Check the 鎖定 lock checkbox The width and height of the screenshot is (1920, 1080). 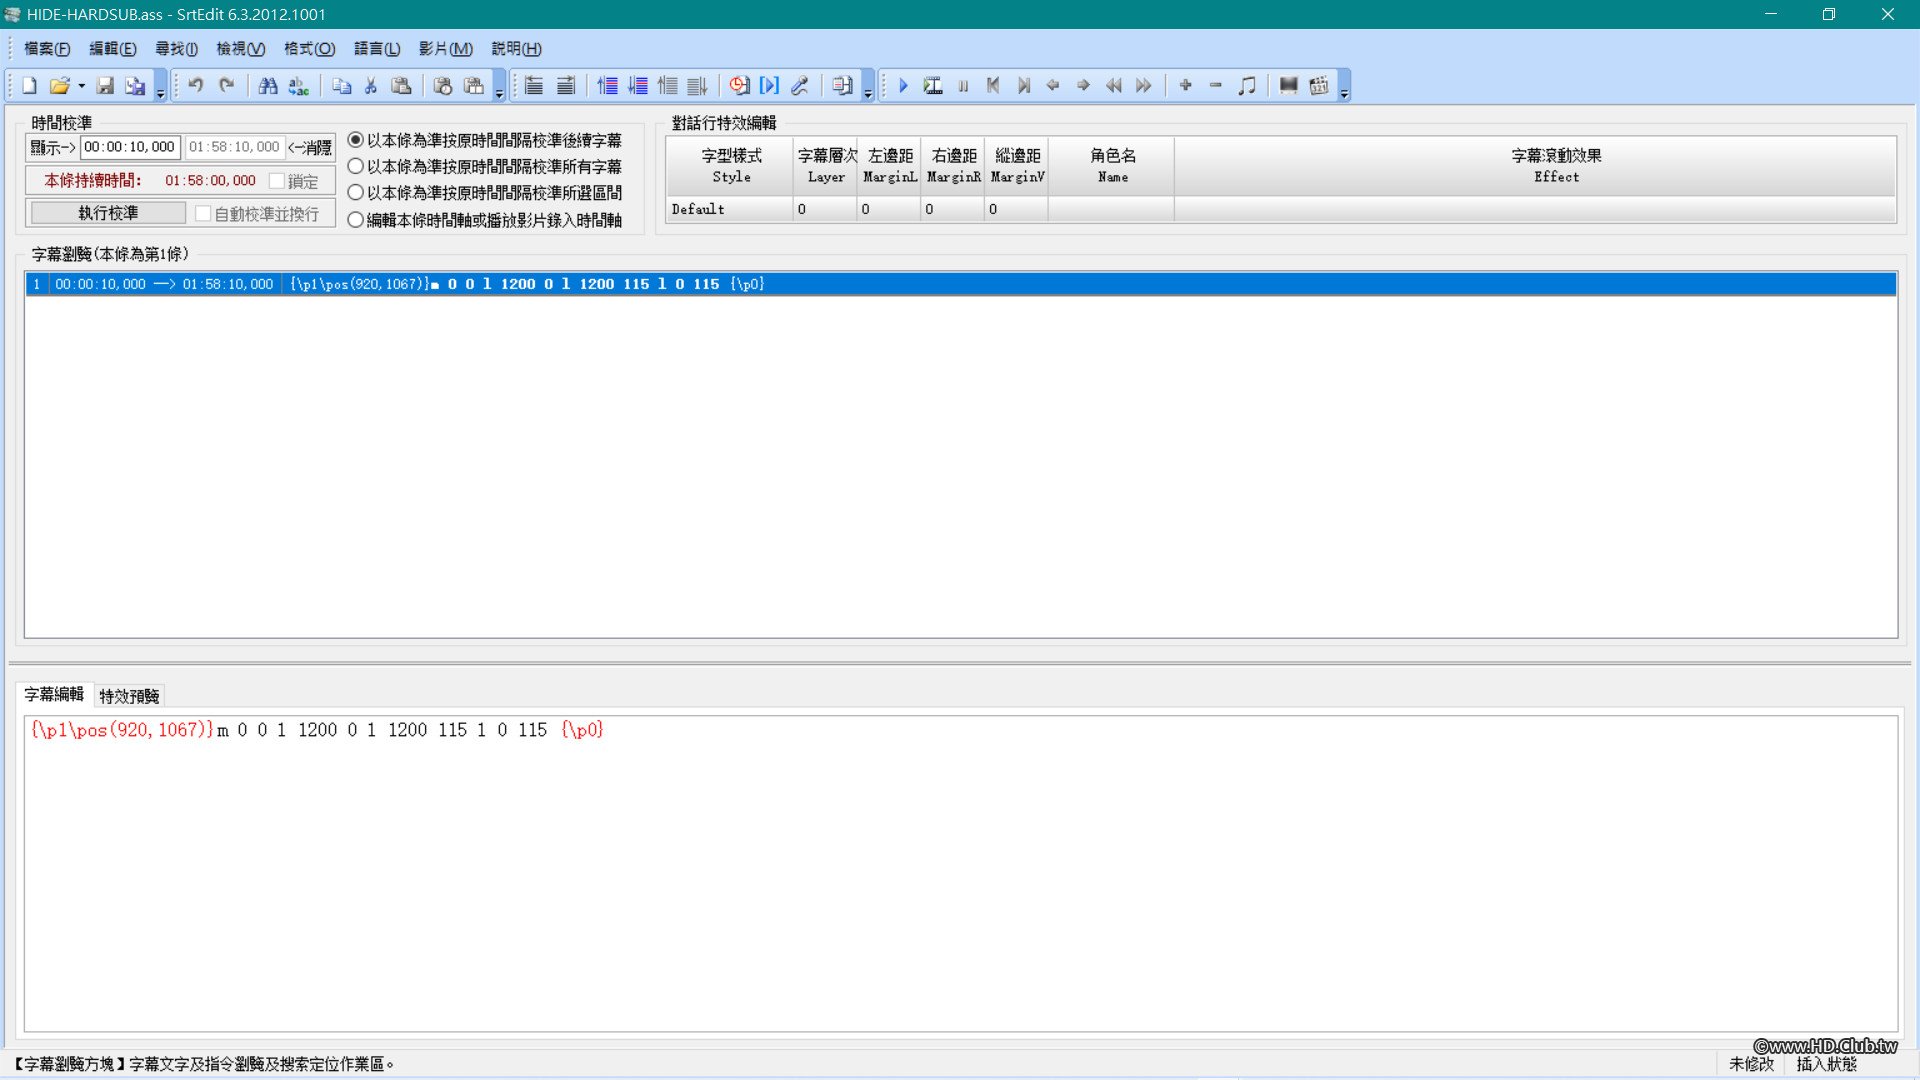[277, 181]
